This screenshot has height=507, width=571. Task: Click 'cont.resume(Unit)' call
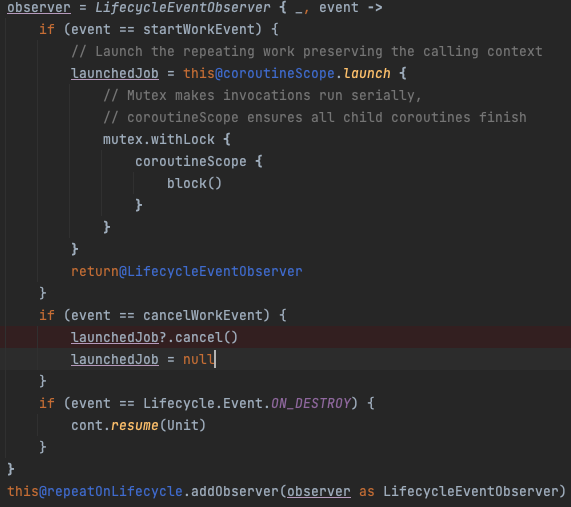pos(138,425)
